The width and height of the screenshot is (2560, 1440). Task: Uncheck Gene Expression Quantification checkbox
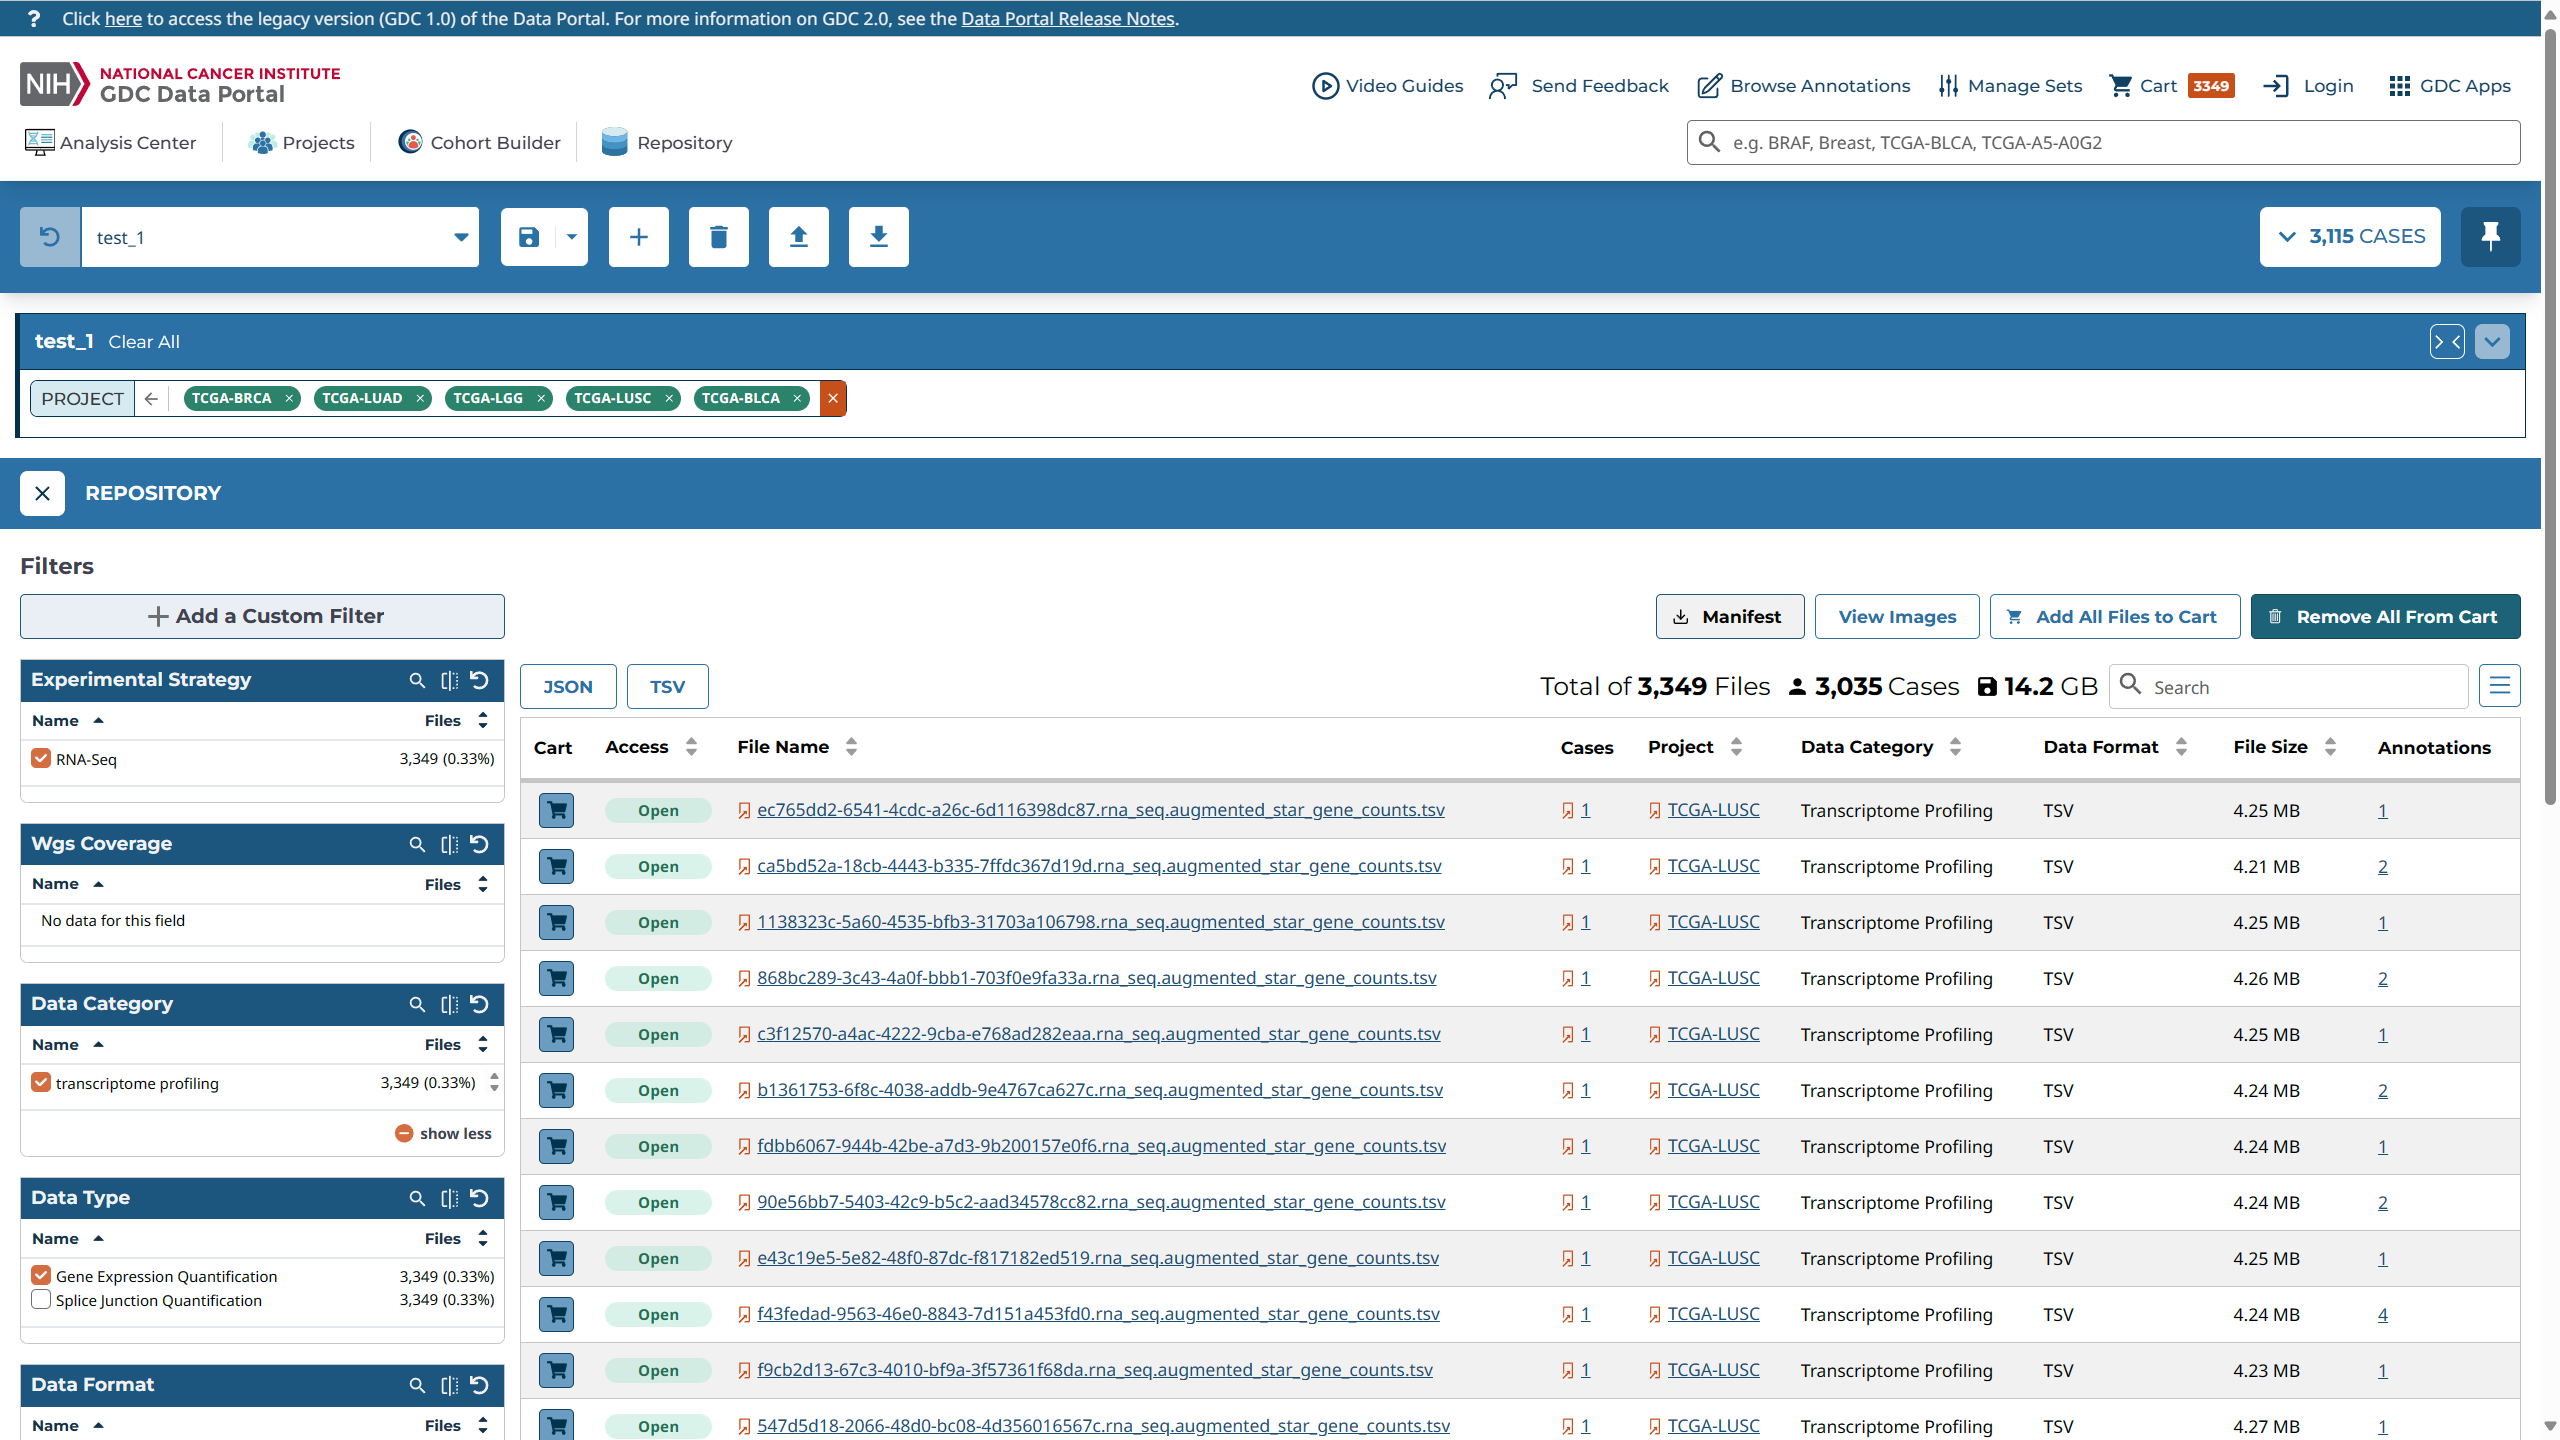click(x=41, y=1275)
